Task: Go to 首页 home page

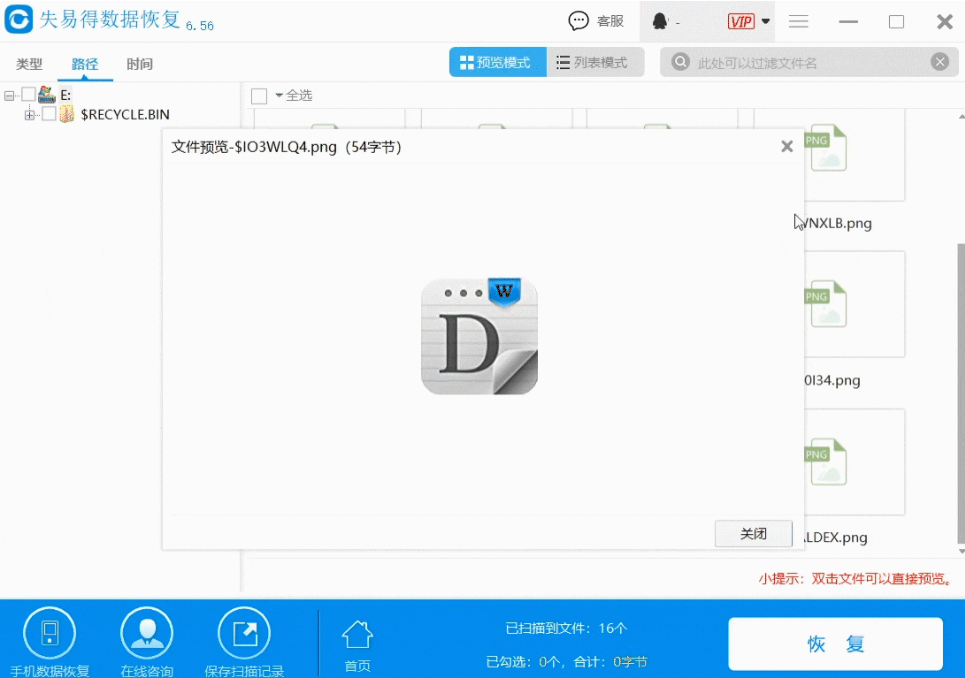Action: coord(358,646)
